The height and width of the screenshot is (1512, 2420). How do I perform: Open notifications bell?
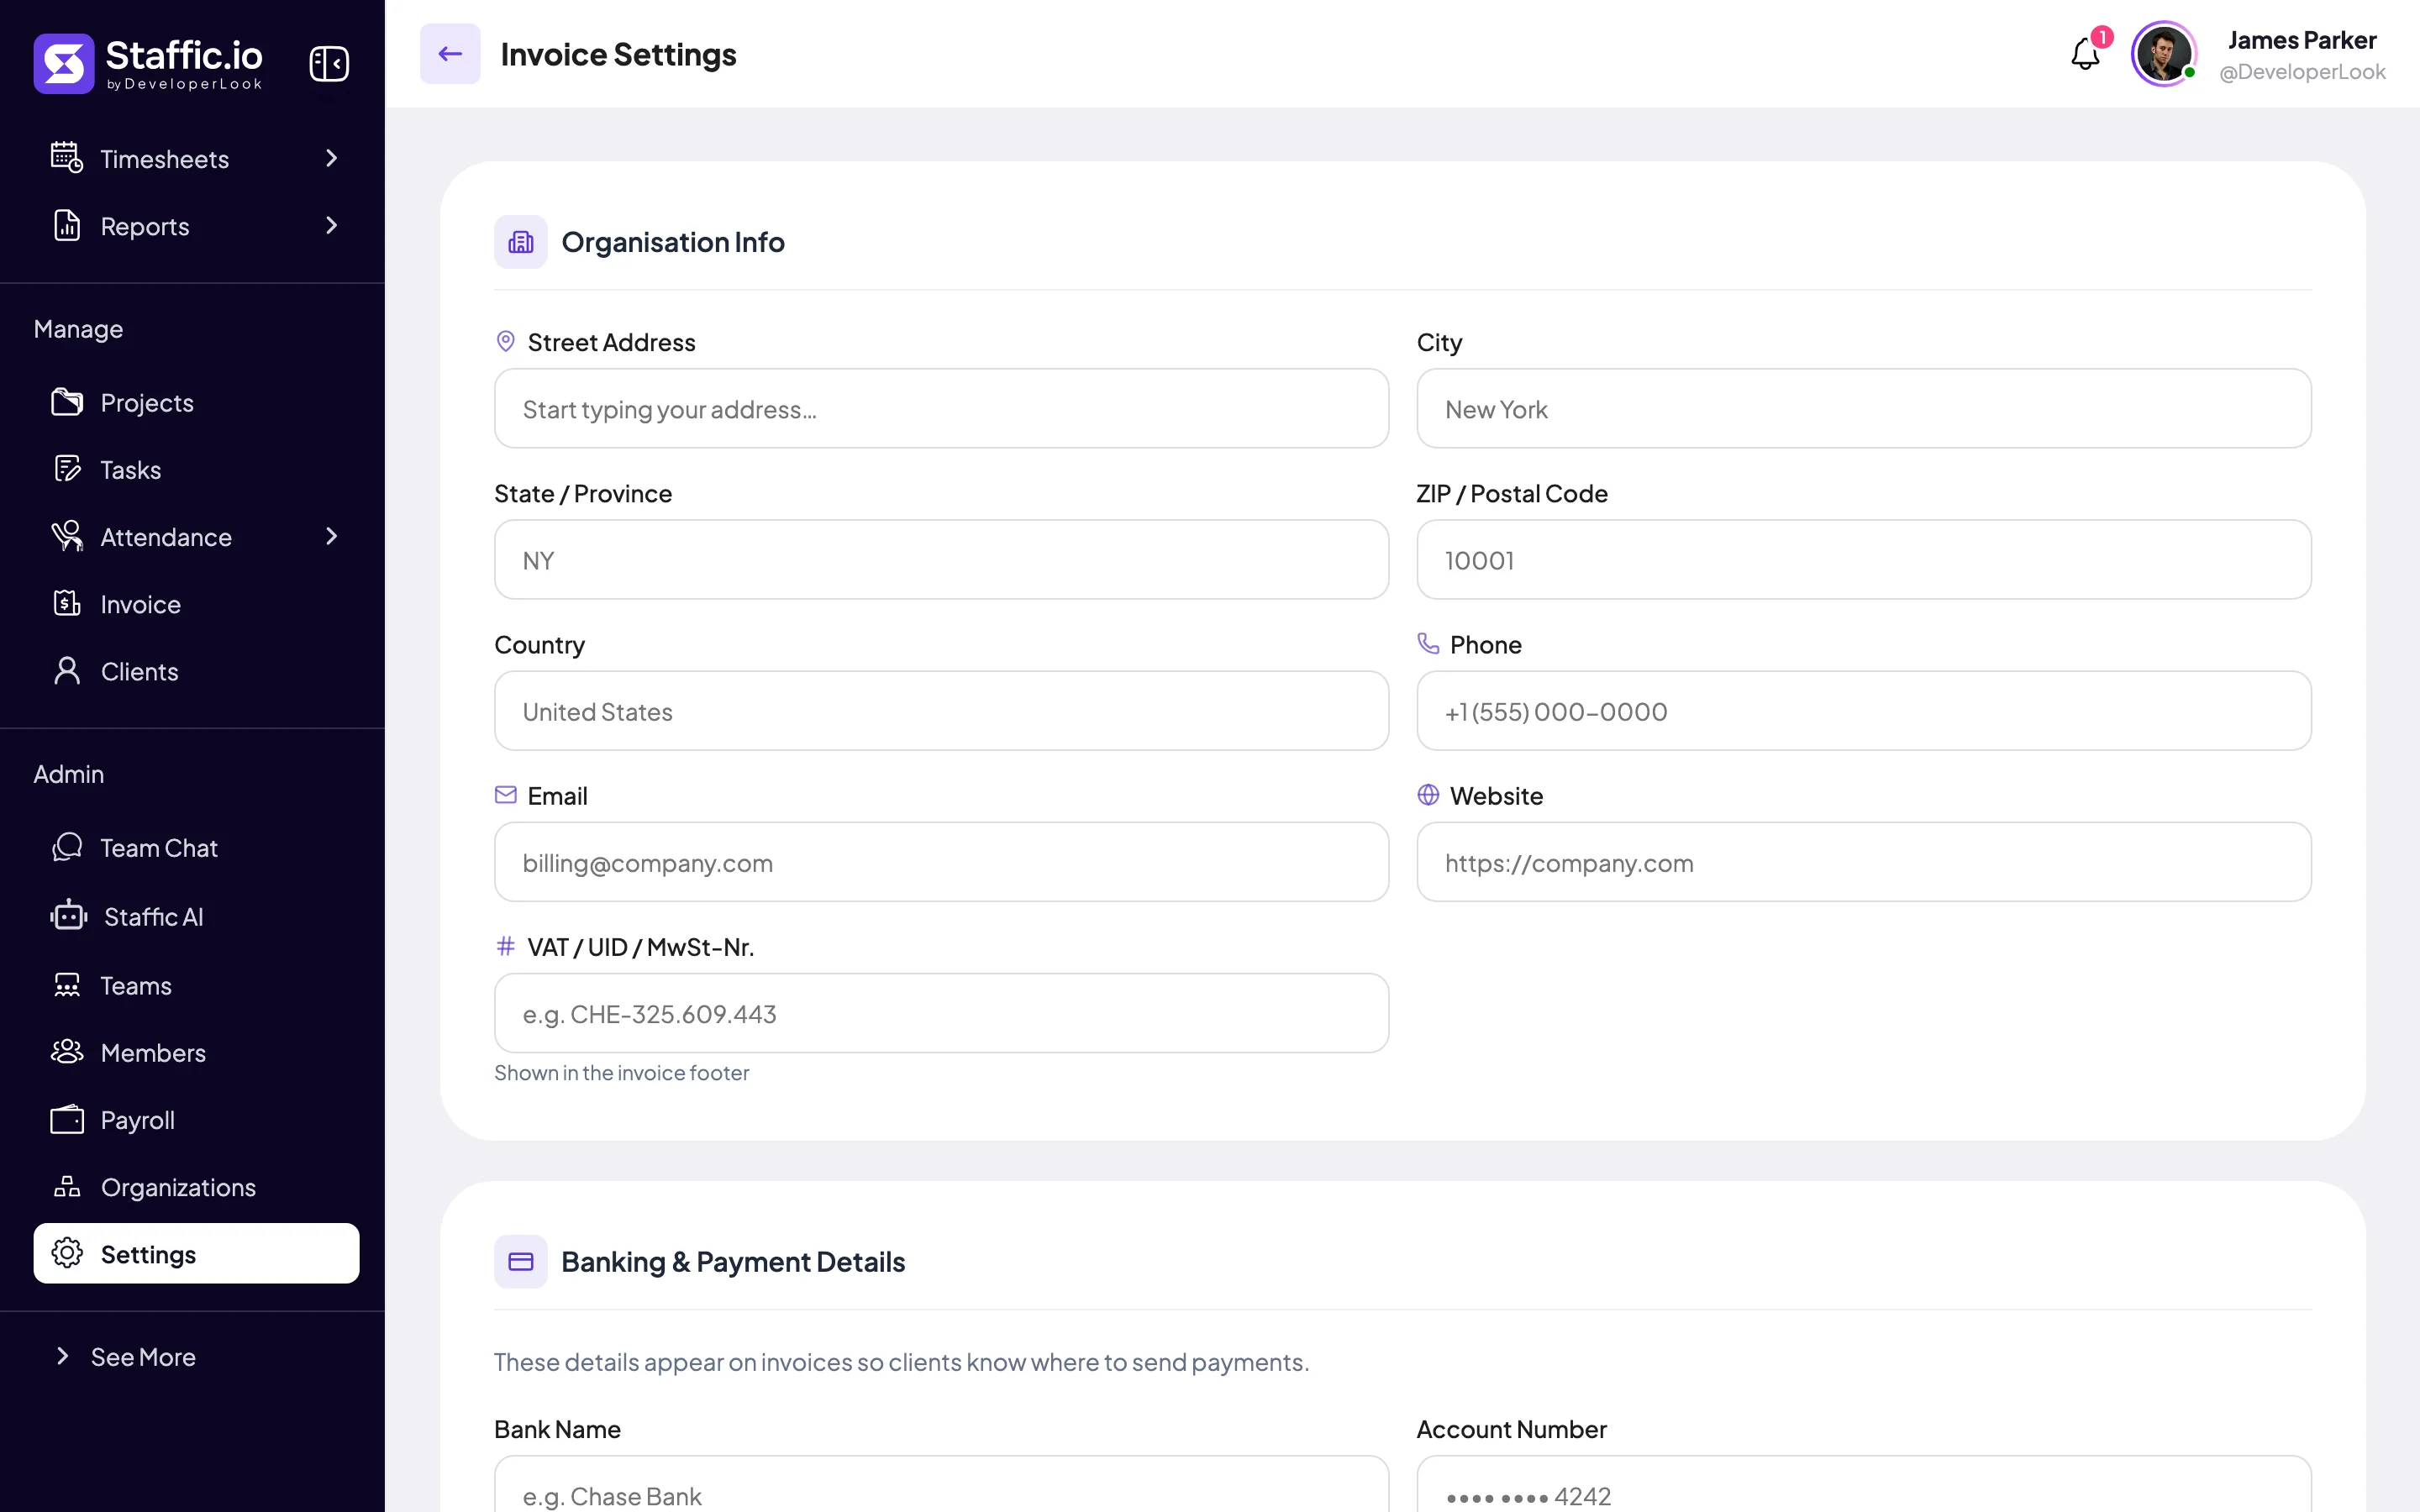2085,54
